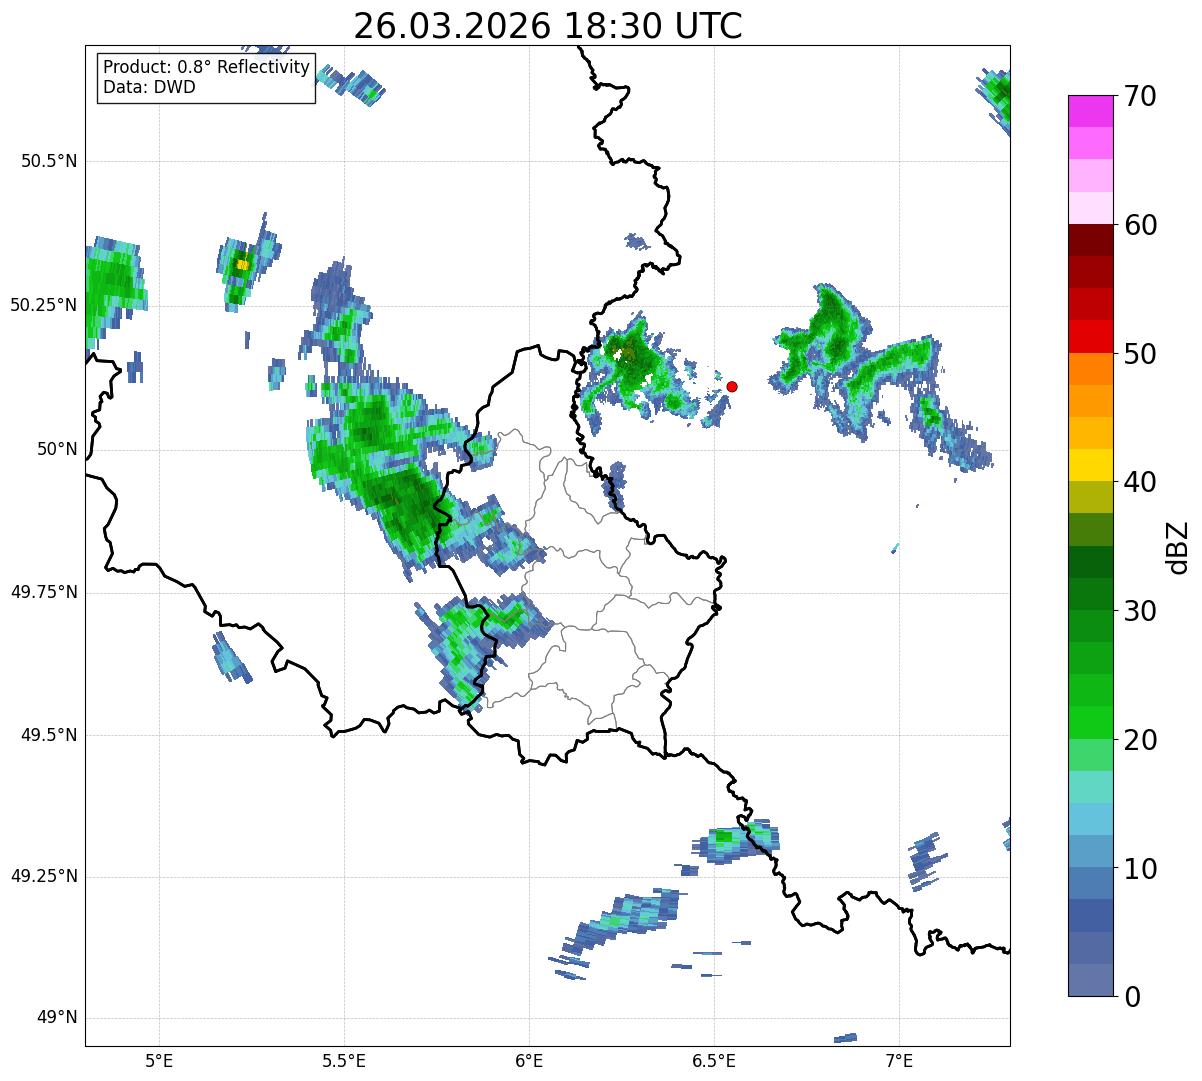Click the title 26.03.2026 18:30 UTC
The width and height of the screenshot is (1202, 1081).
tap(548, 26)
